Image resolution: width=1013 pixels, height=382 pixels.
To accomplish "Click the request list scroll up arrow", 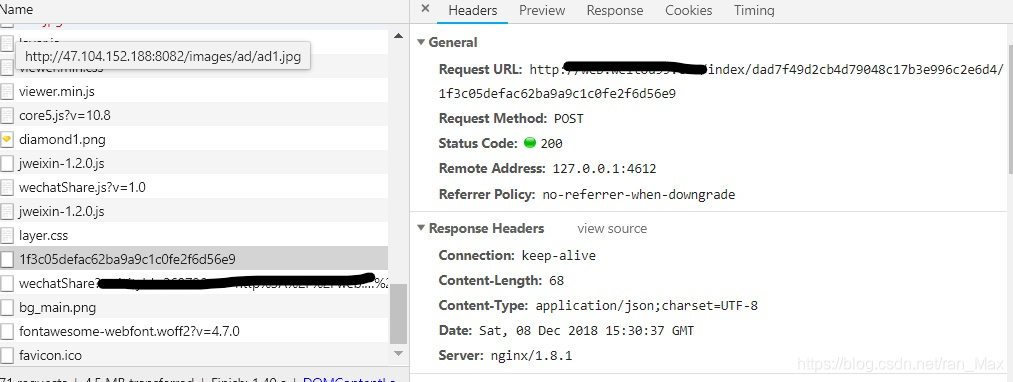I will (x=398, y=36).
